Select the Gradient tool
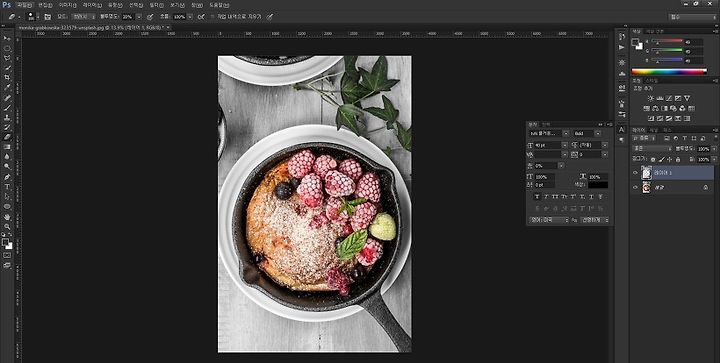The height and width of the screenshot is (363, 720). click(7, 147)
